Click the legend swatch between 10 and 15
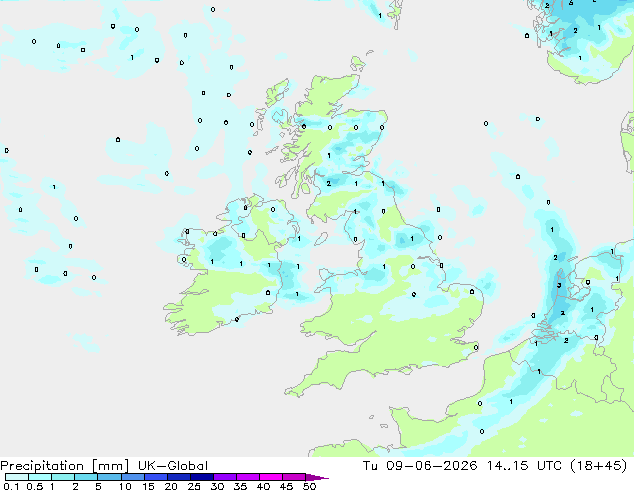Screen dimensions: 634x490 [133, 477]
